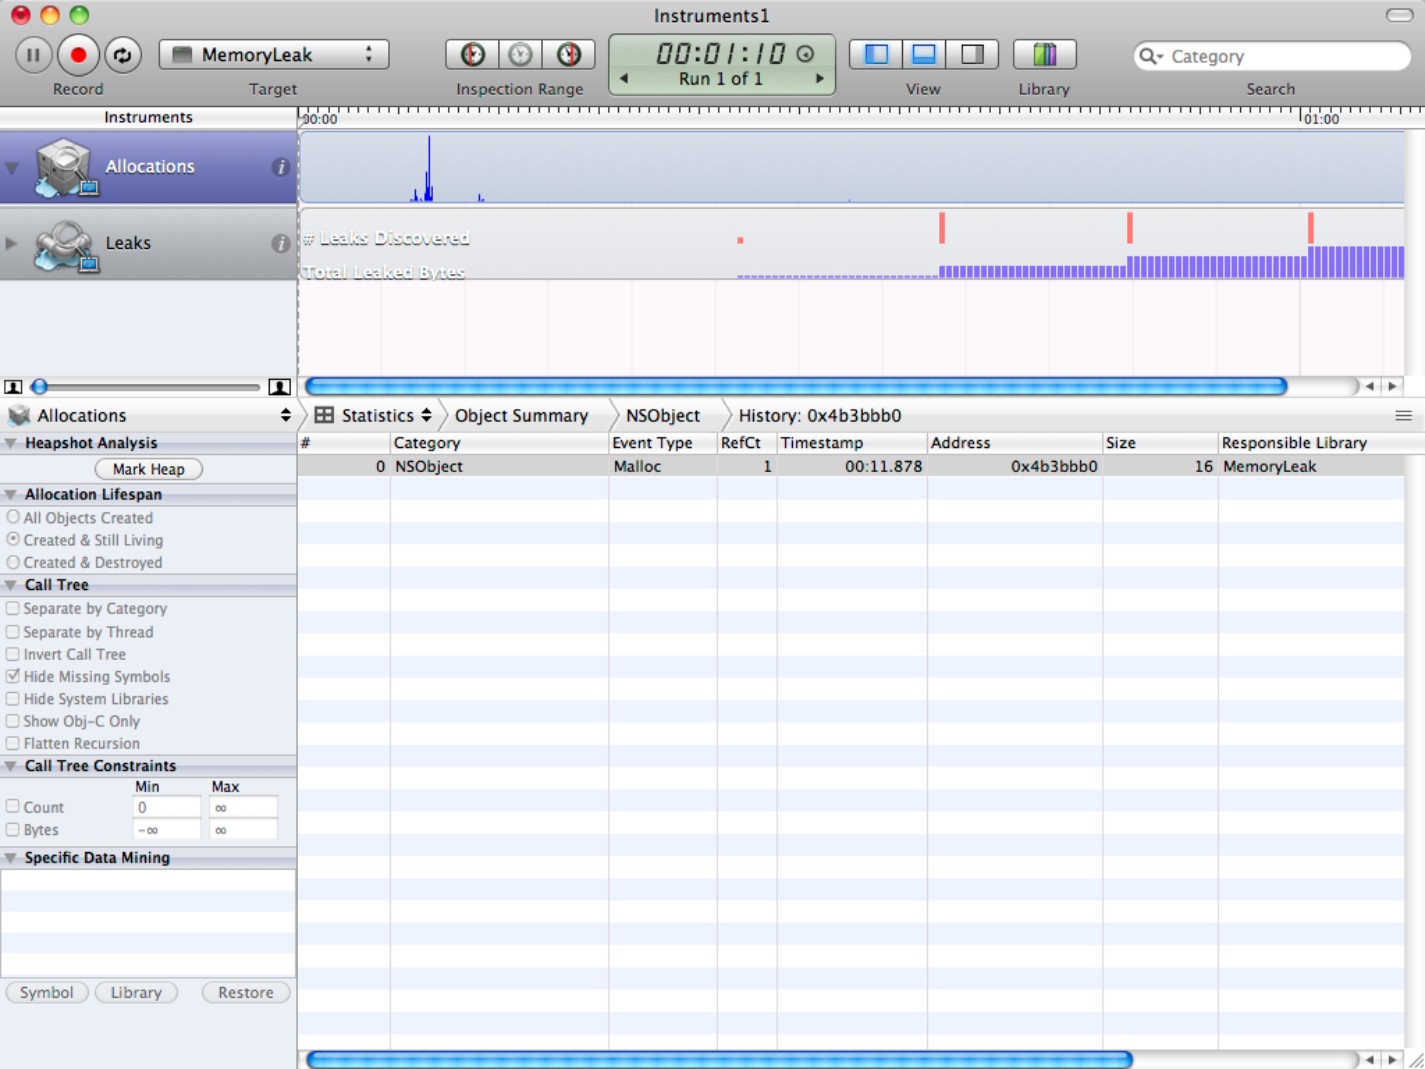1425x1069 pixels.
Task: Collapse the Allocations instrument disclosure triangle
Action: click(x=12, y=168)
